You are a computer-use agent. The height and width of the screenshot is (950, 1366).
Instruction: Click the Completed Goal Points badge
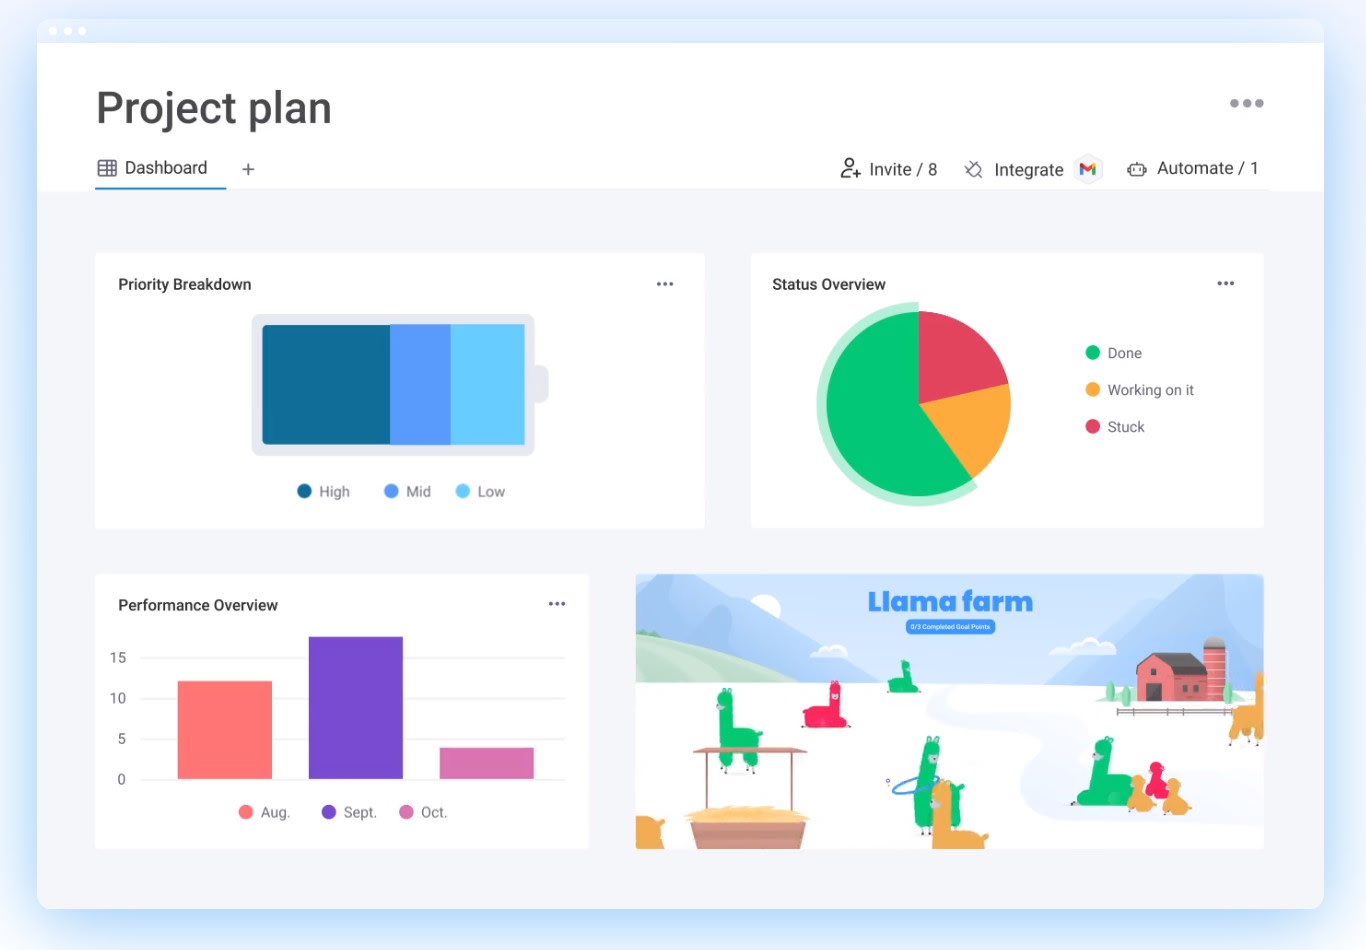tap(950, 627)
